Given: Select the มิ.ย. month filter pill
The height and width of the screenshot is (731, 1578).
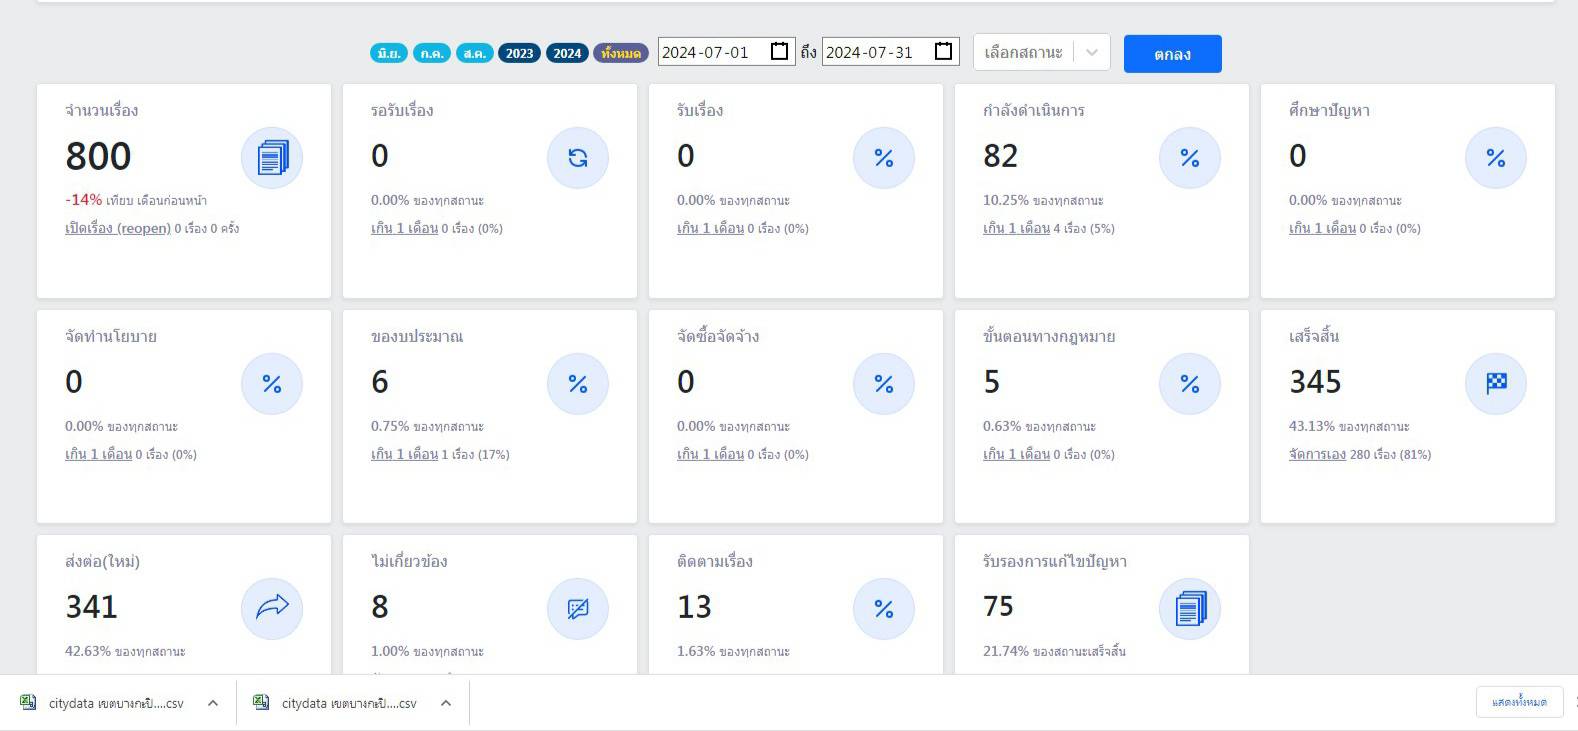Looking at the screenshot, I should [389, 53].
